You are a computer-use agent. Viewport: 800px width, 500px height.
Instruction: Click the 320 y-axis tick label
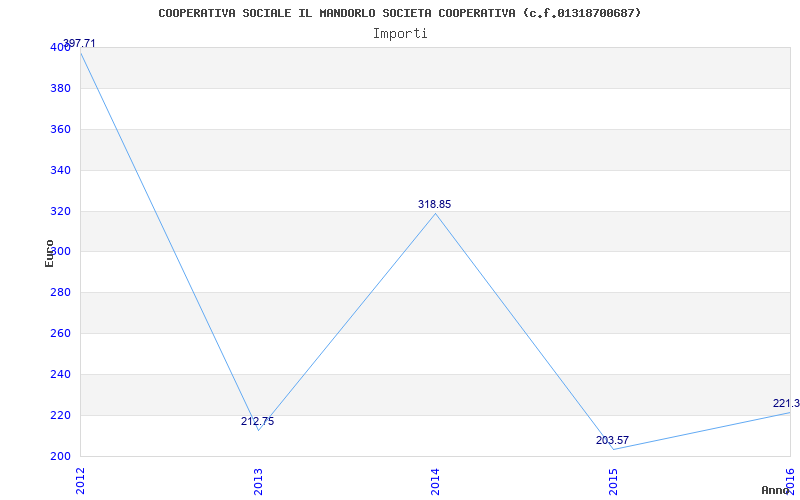coord(60,211)
